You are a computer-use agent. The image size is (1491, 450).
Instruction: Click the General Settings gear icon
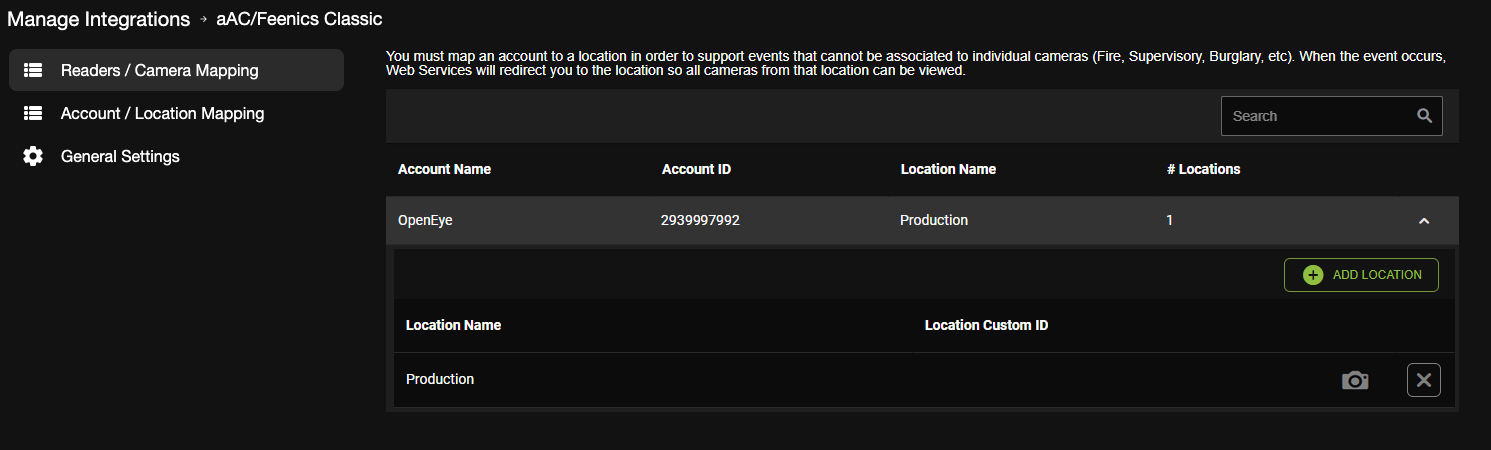(x=33, y=156)
